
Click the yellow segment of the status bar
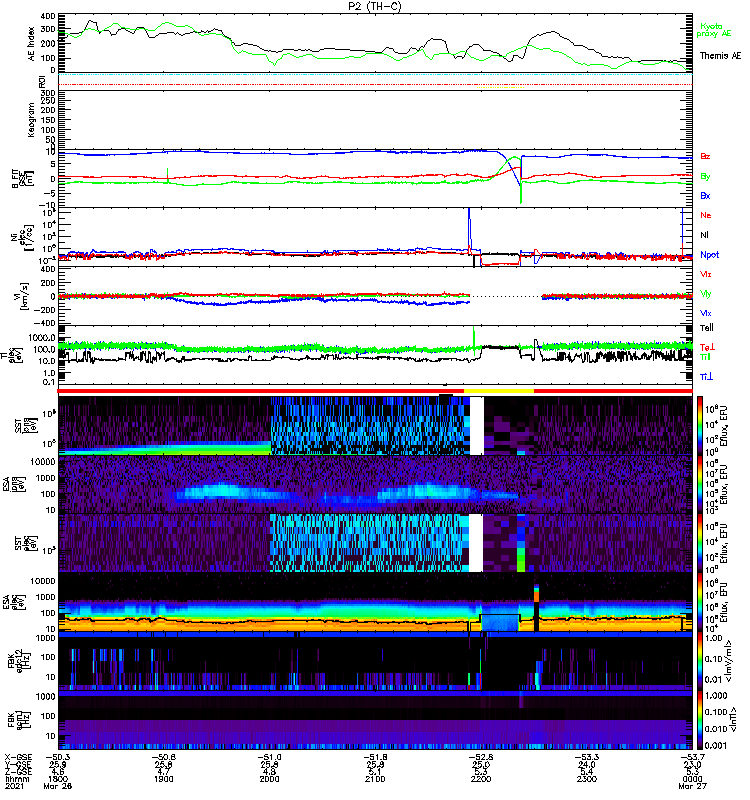(x=499, y=391)
